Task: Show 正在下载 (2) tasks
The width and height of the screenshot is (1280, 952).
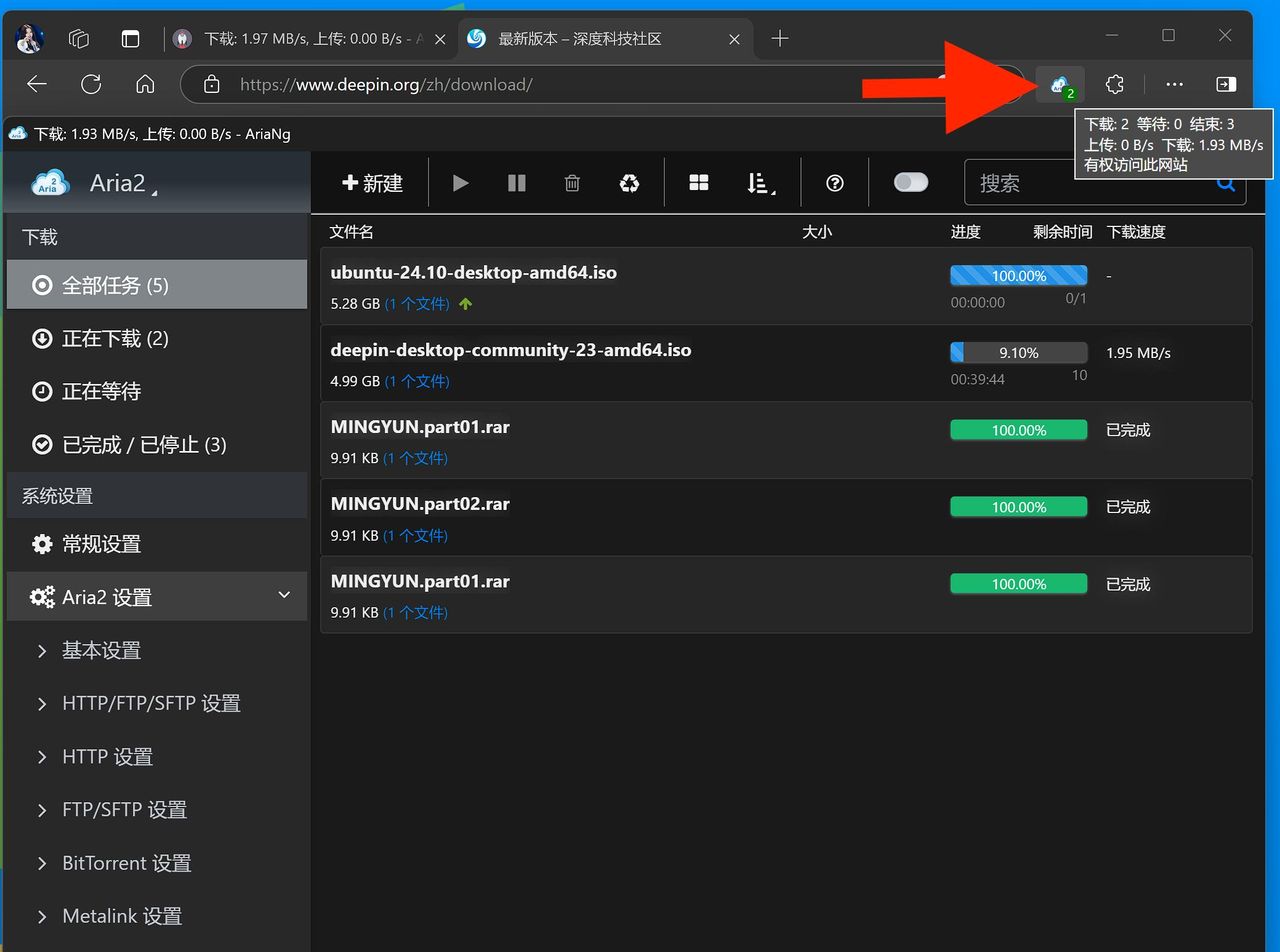Action: [157, 338]
